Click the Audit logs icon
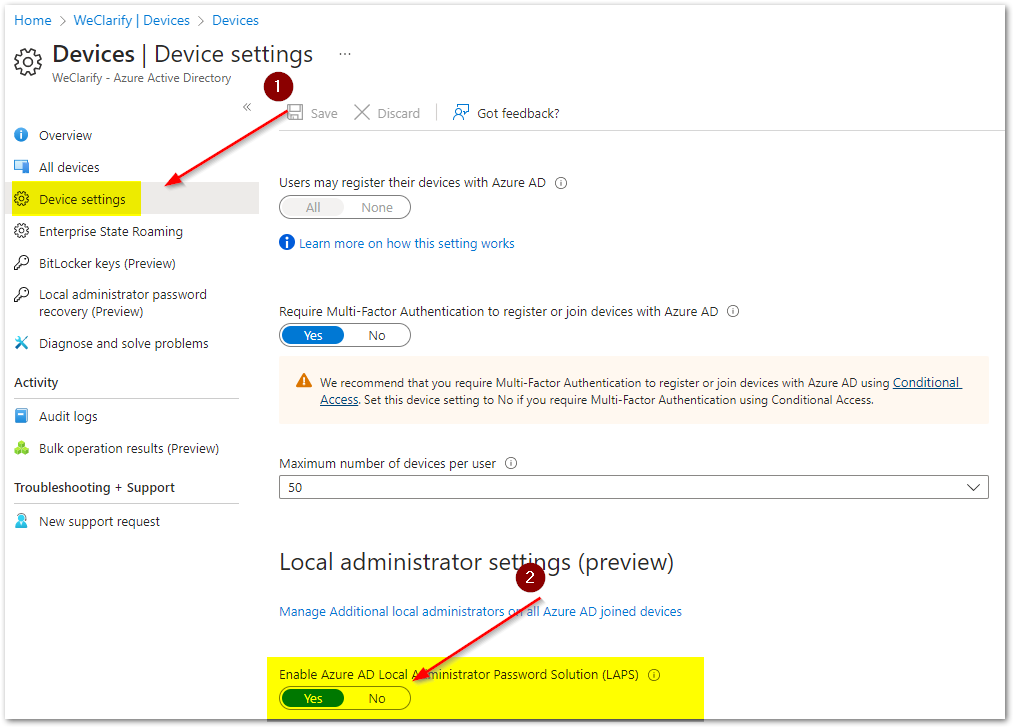Screen dimensions: 1014x728 pyautogui.click(x=21, y=416)
